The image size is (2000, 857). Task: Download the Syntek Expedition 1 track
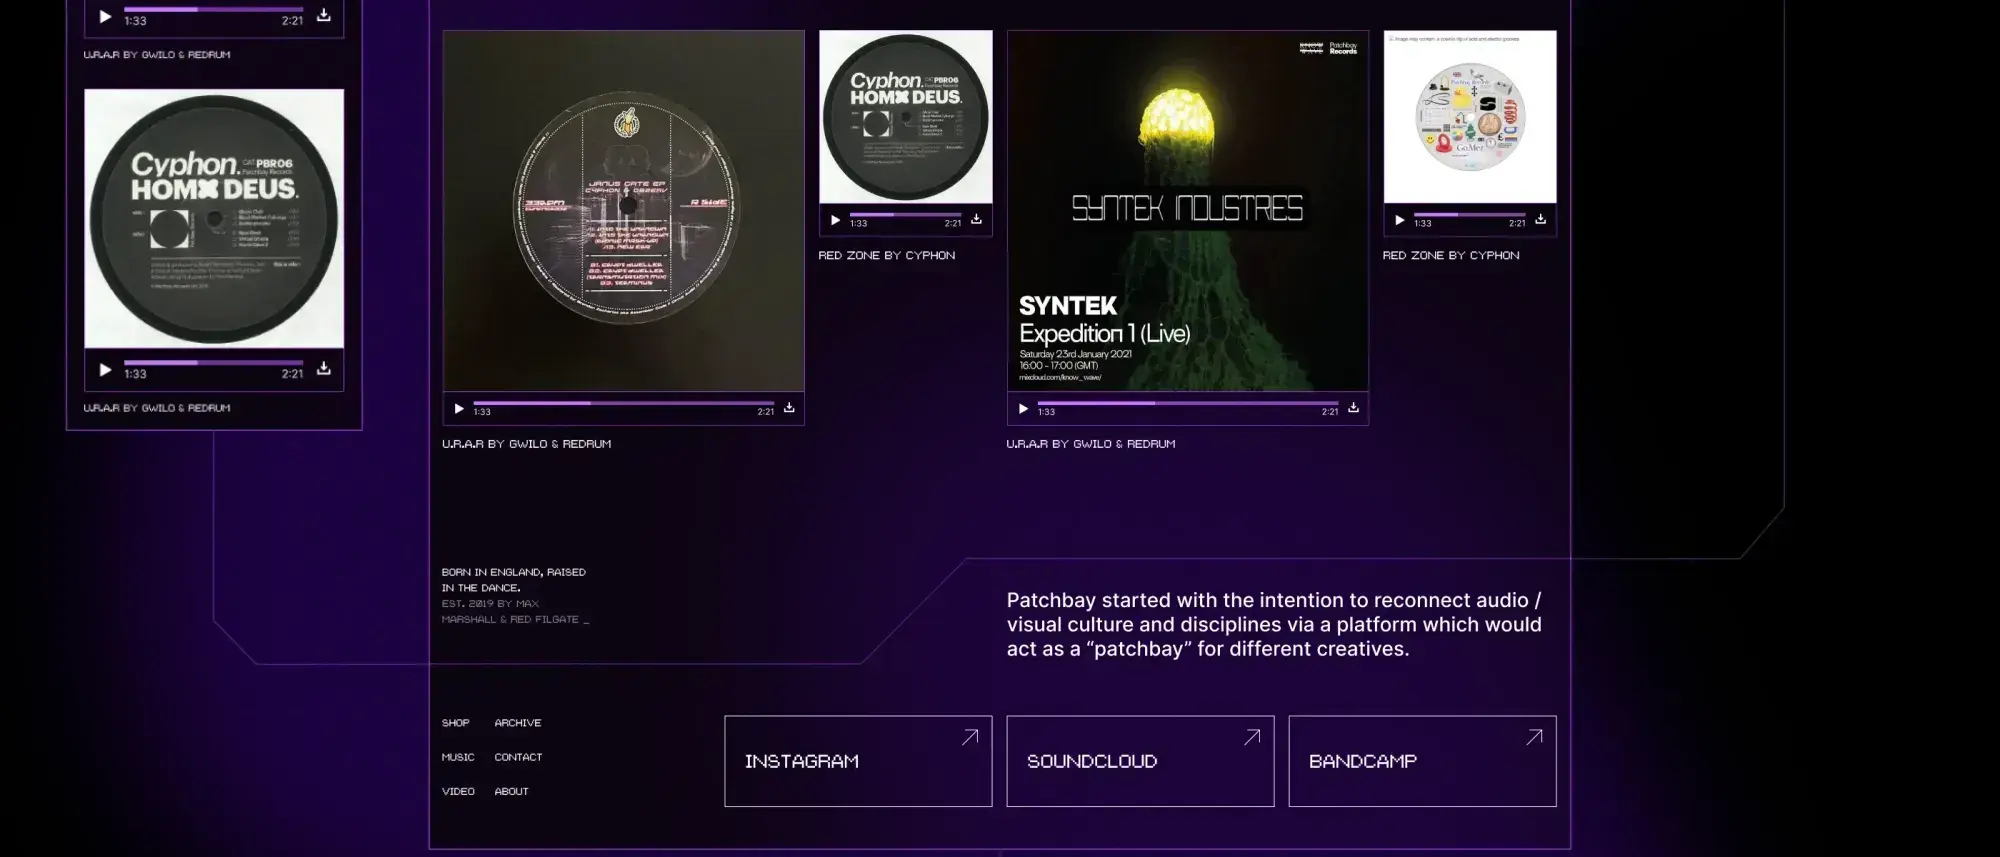coord(1353,408)
